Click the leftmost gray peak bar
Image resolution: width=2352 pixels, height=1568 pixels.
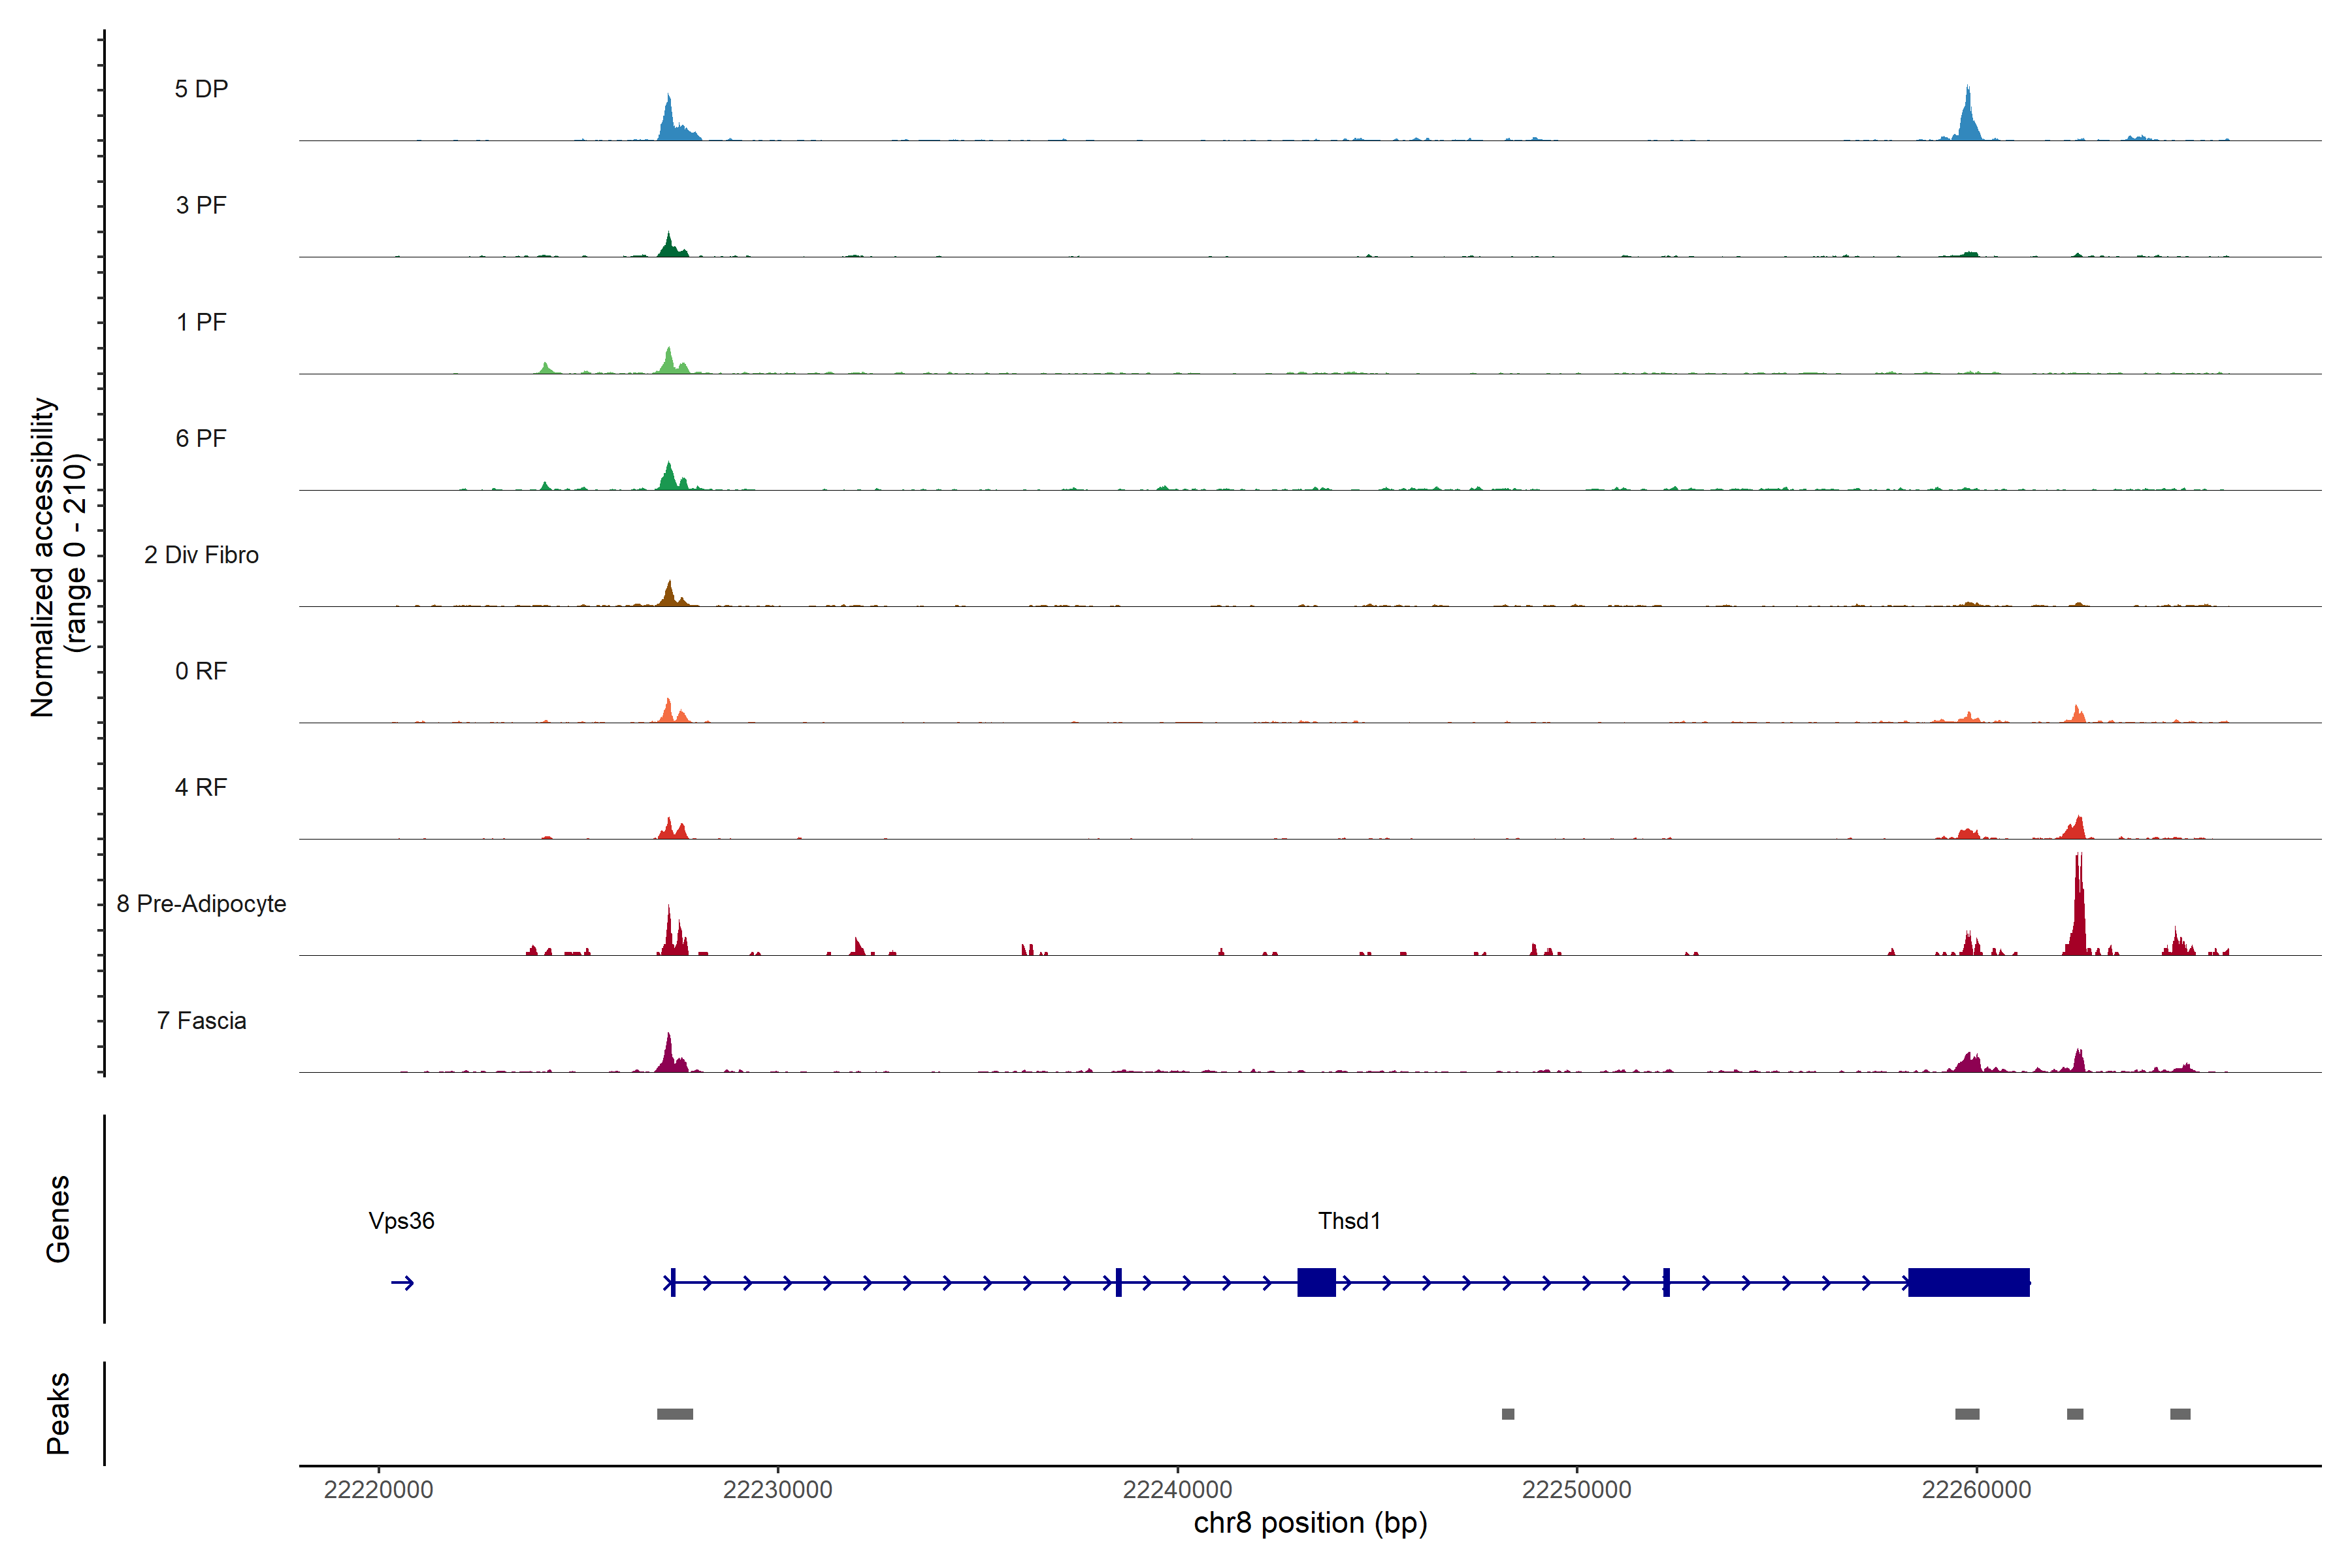675,1414
